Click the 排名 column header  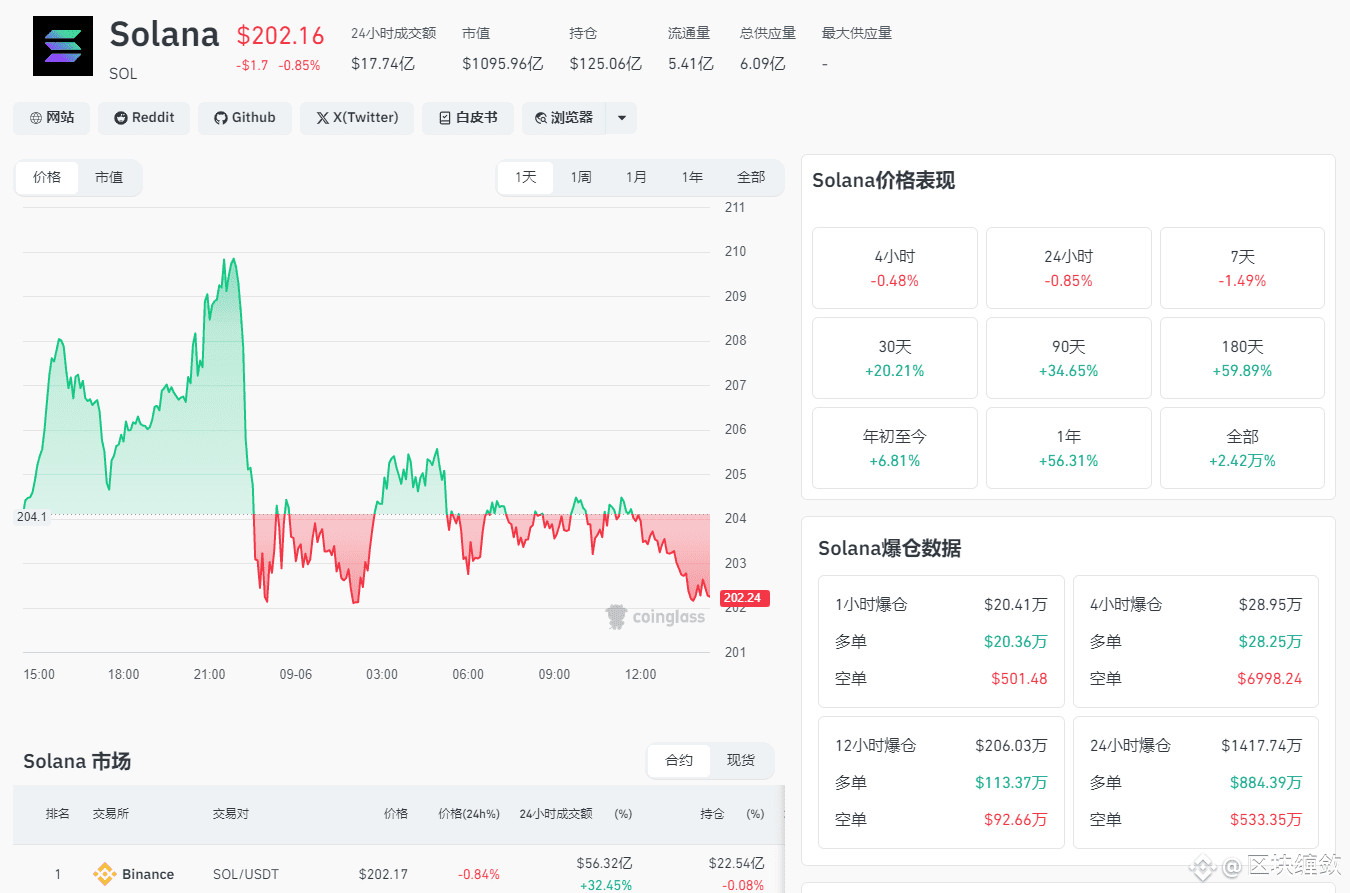pos(58,814)
